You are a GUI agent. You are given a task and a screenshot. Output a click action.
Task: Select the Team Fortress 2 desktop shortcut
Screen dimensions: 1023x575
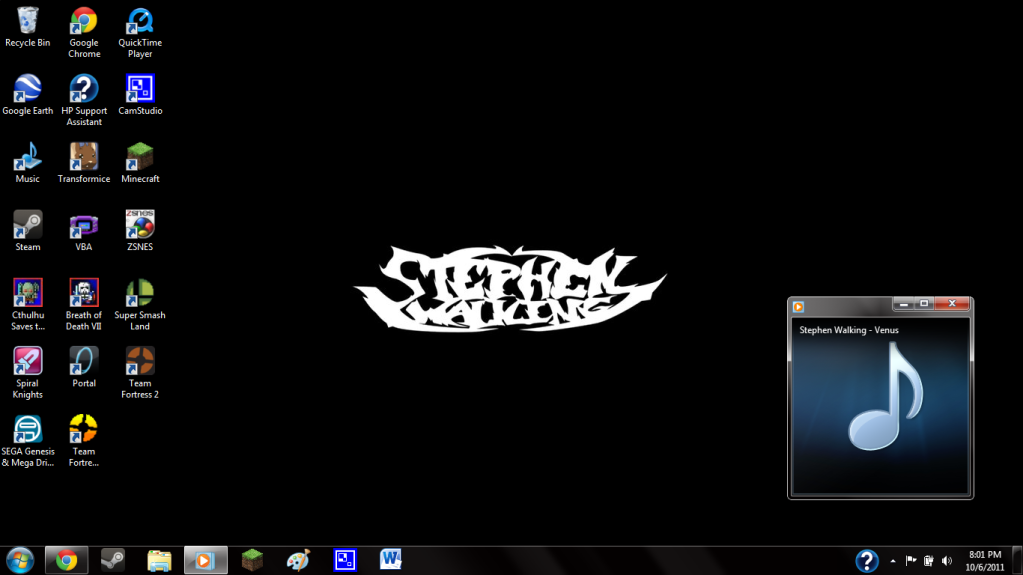(x=140, y=373)
